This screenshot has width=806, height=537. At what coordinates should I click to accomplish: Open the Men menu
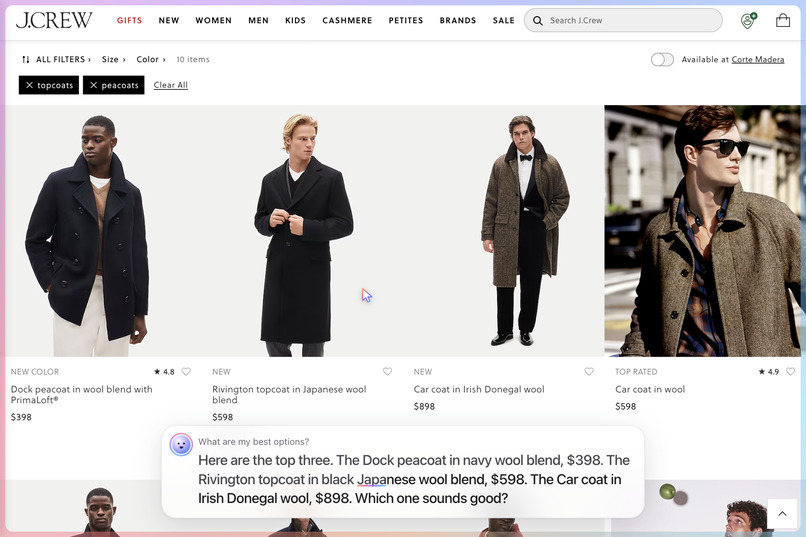coord(258,21)
